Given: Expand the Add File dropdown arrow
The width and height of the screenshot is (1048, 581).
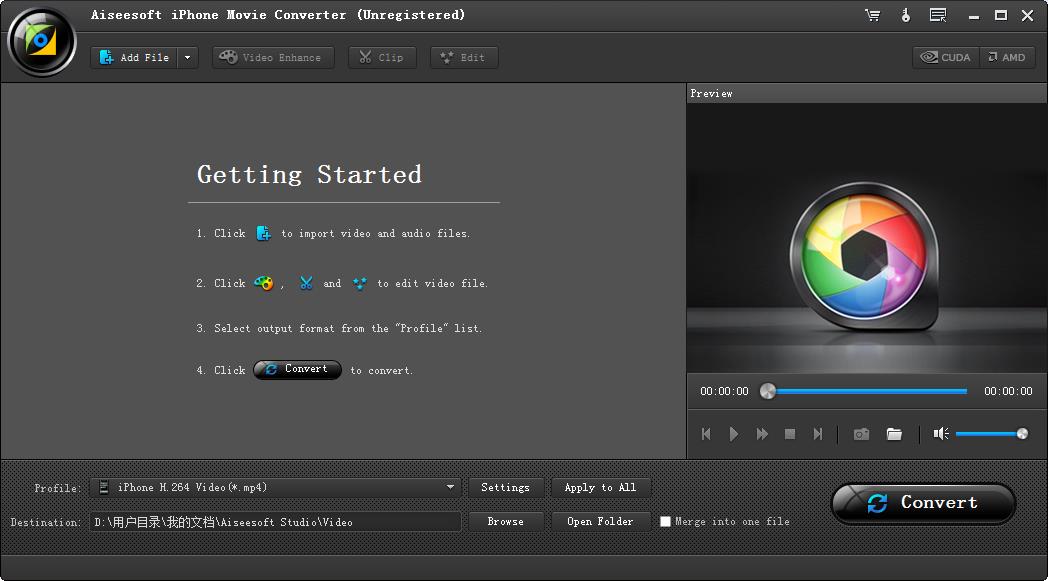Looking at the screenshot, I should pos(187,57).
